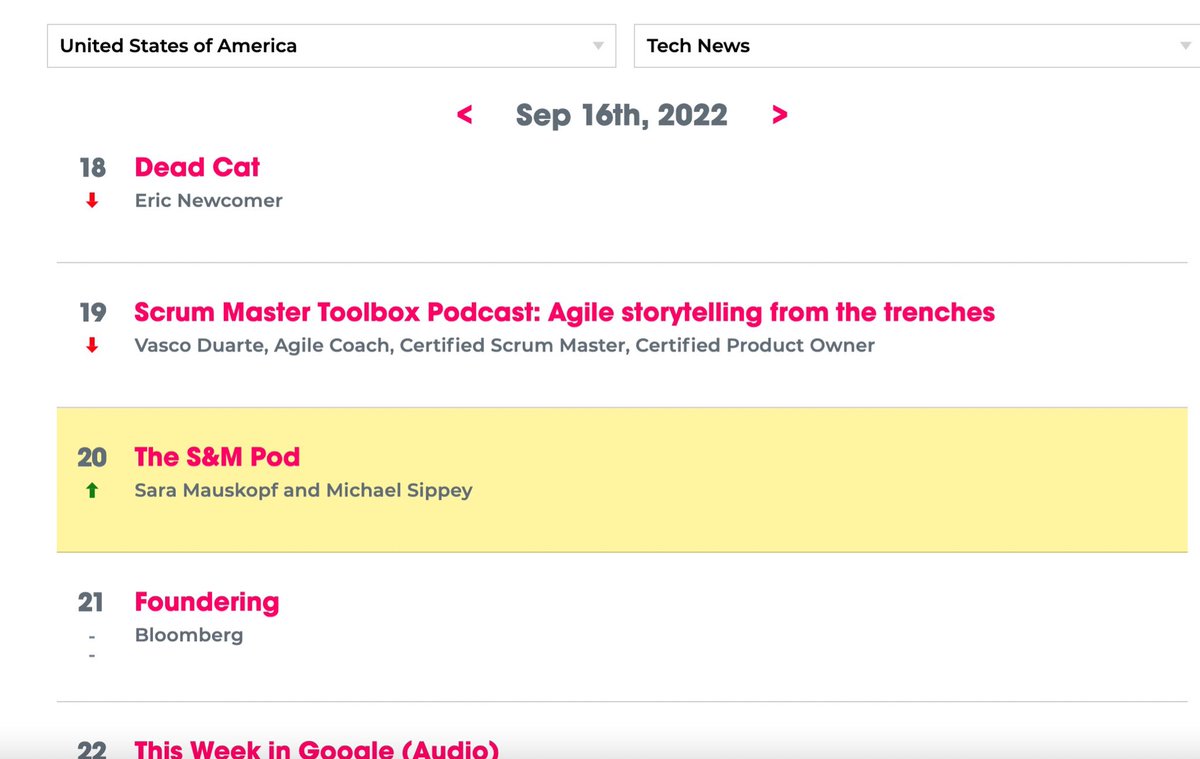The width and height of the screenshot is (1200, 759).
Task: Click the rank number 19
Action: 92,312
